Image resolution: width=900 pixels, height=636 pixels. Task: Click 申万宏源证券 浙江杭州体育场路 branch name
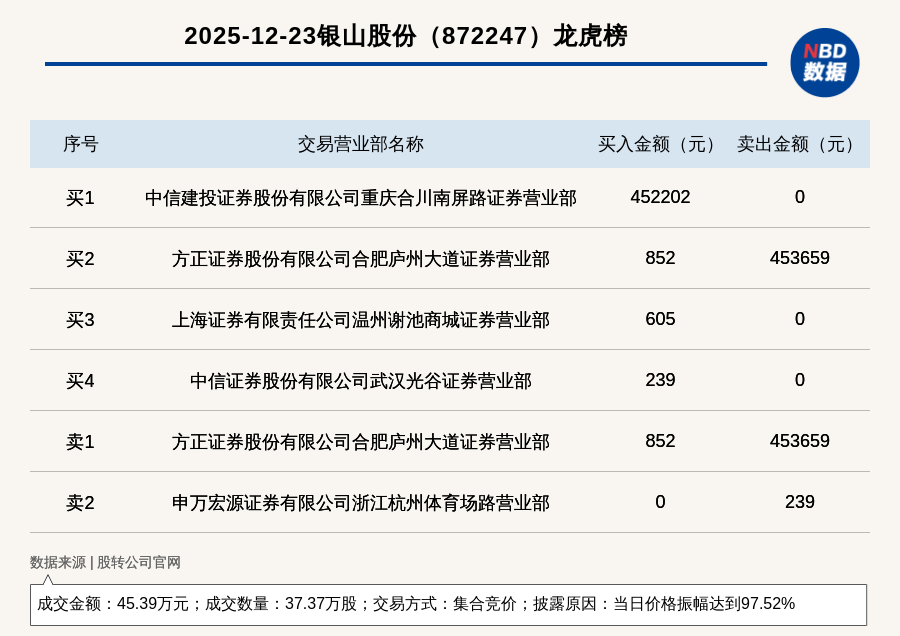pos(360,503)
